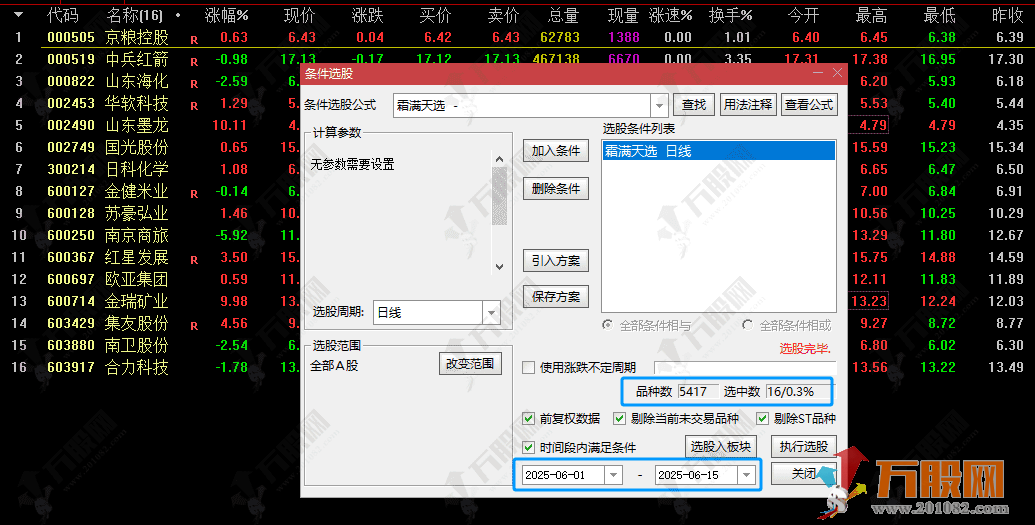Click scroll down arrow in 计算参数 panel
The width and height of the screenshot is (1035, 525).
point(500,267)
